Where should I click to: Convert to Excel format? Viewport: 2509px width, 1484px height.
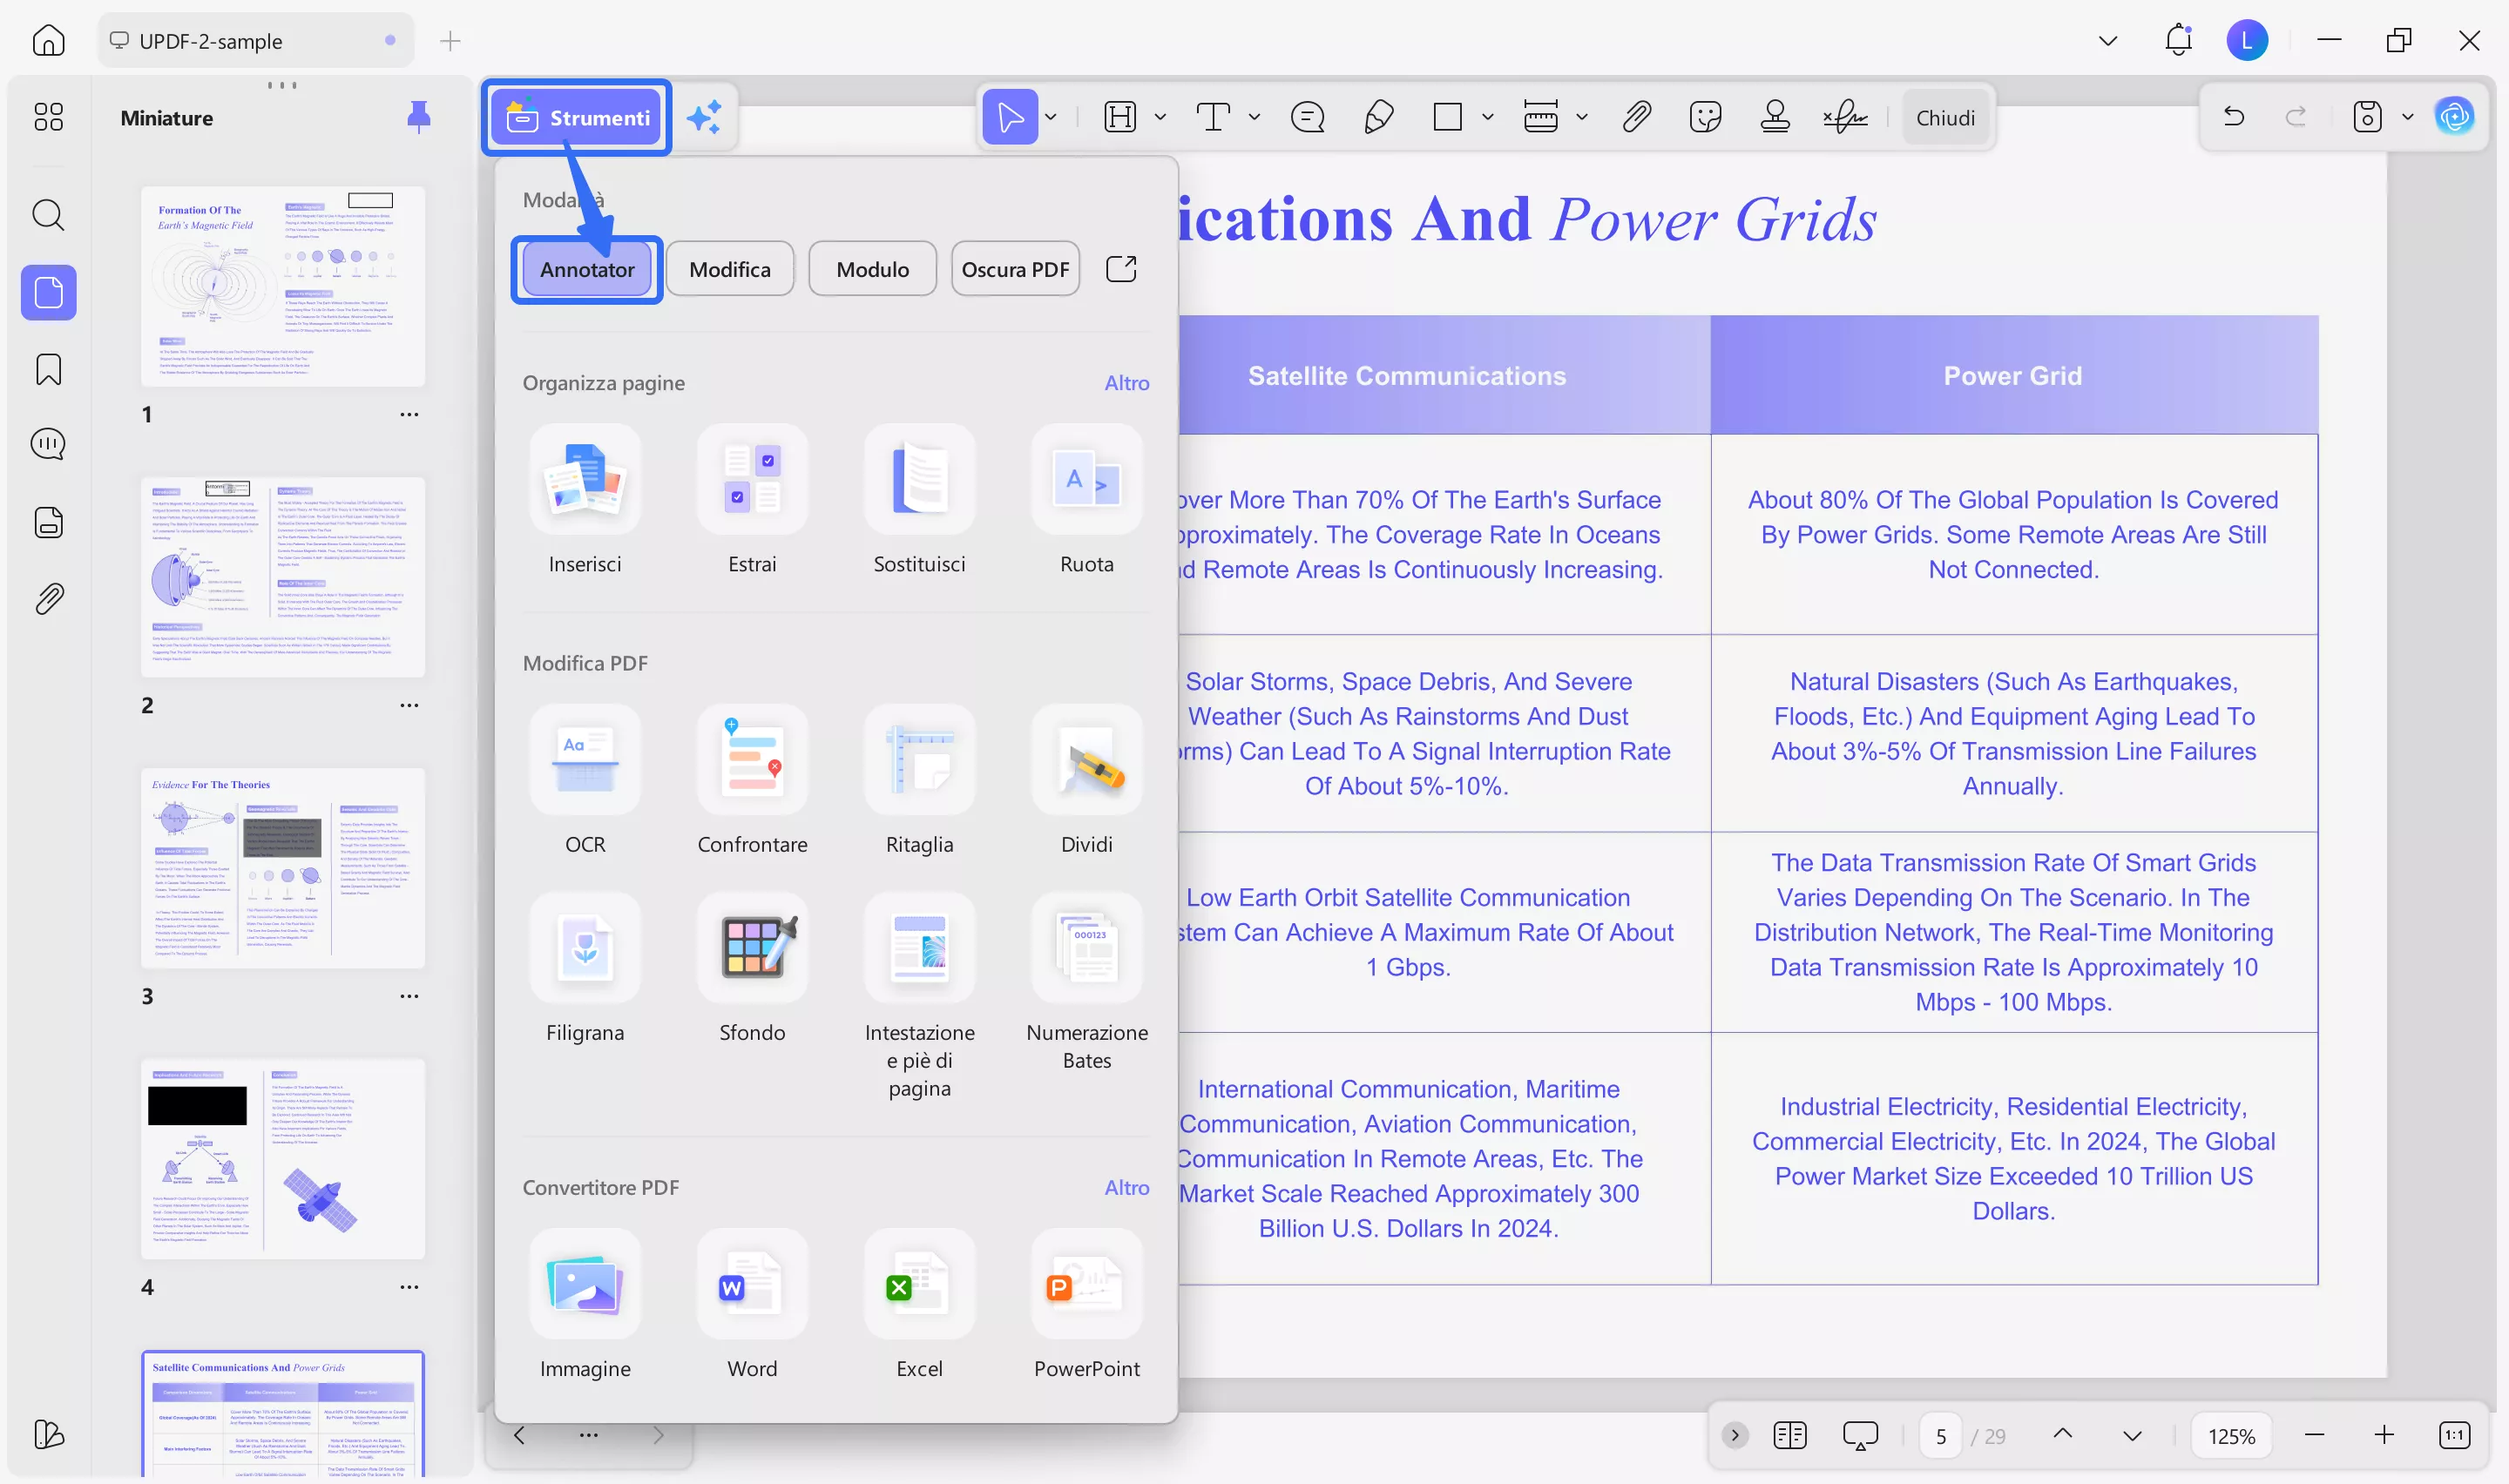coord(919,1284)
